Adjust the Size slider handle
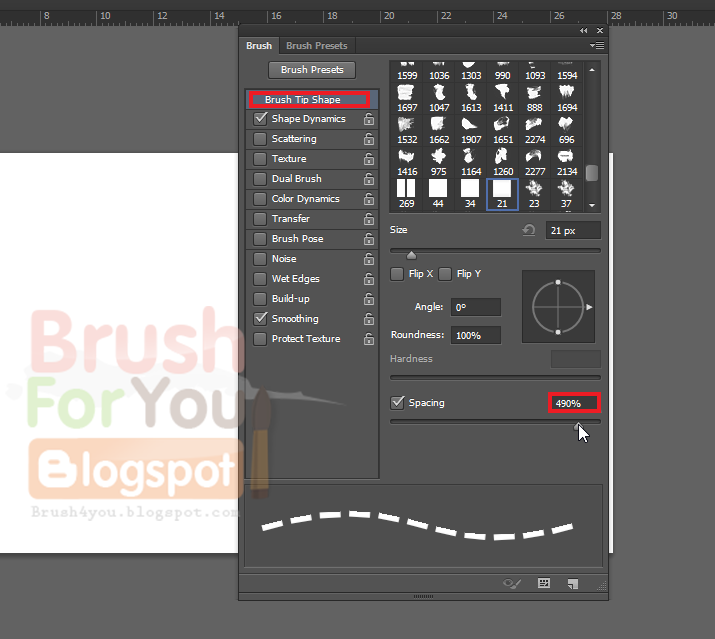Screen dimensions: 715x639 [x=411, y=255]
